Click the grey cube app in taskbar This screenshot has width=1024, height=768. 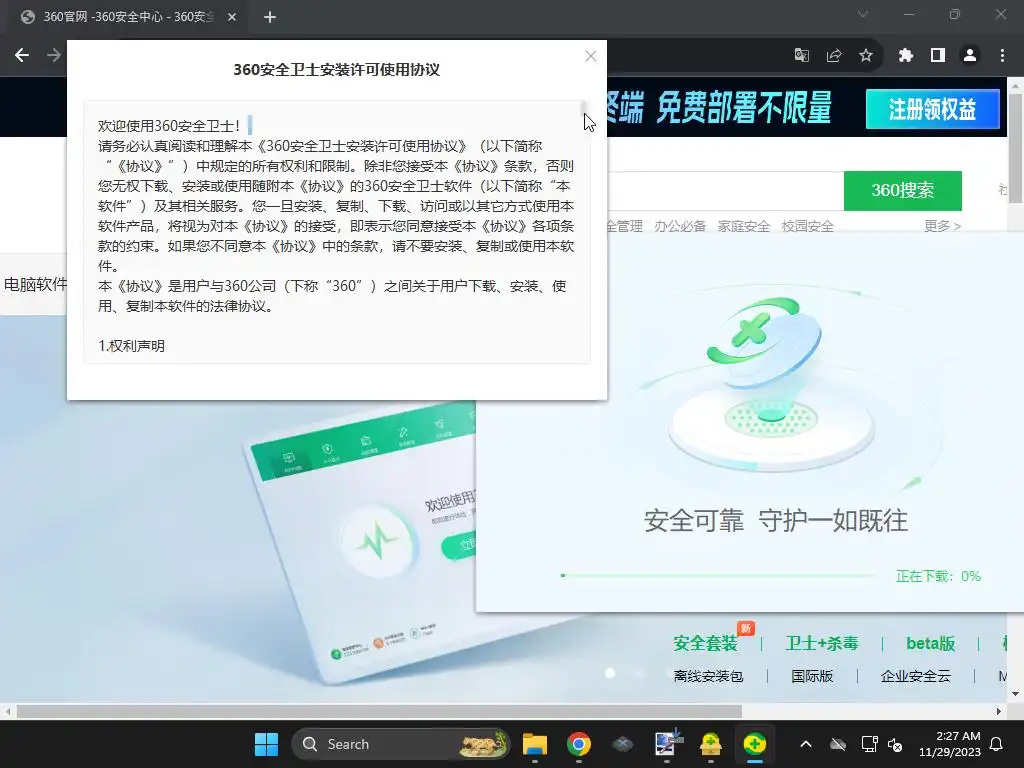[x=622, y=744]
